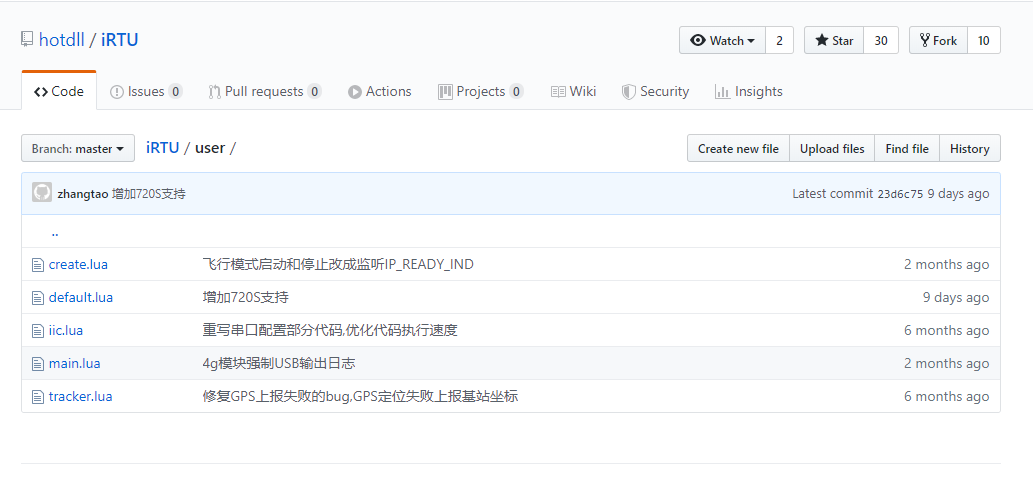The image size is (1033, 481).
Task: Click "6 months ago" in tracker.lua row
Action: tap(947, 397)
